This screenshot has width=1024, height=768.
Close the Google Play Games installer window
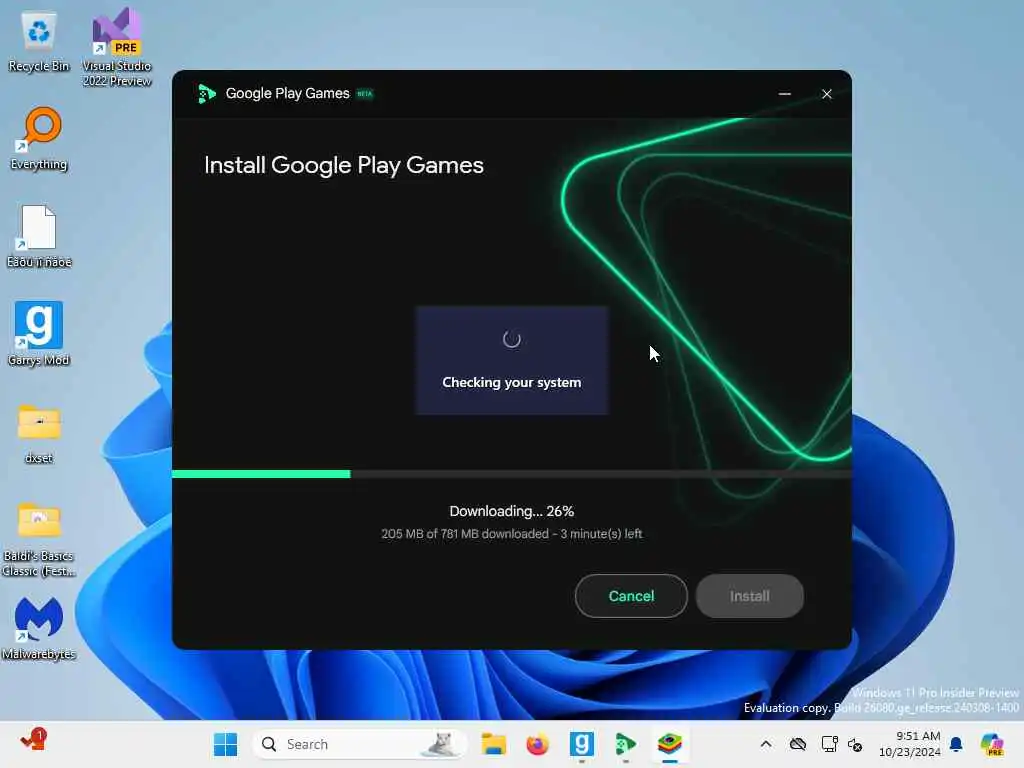(x=827, y=94)
